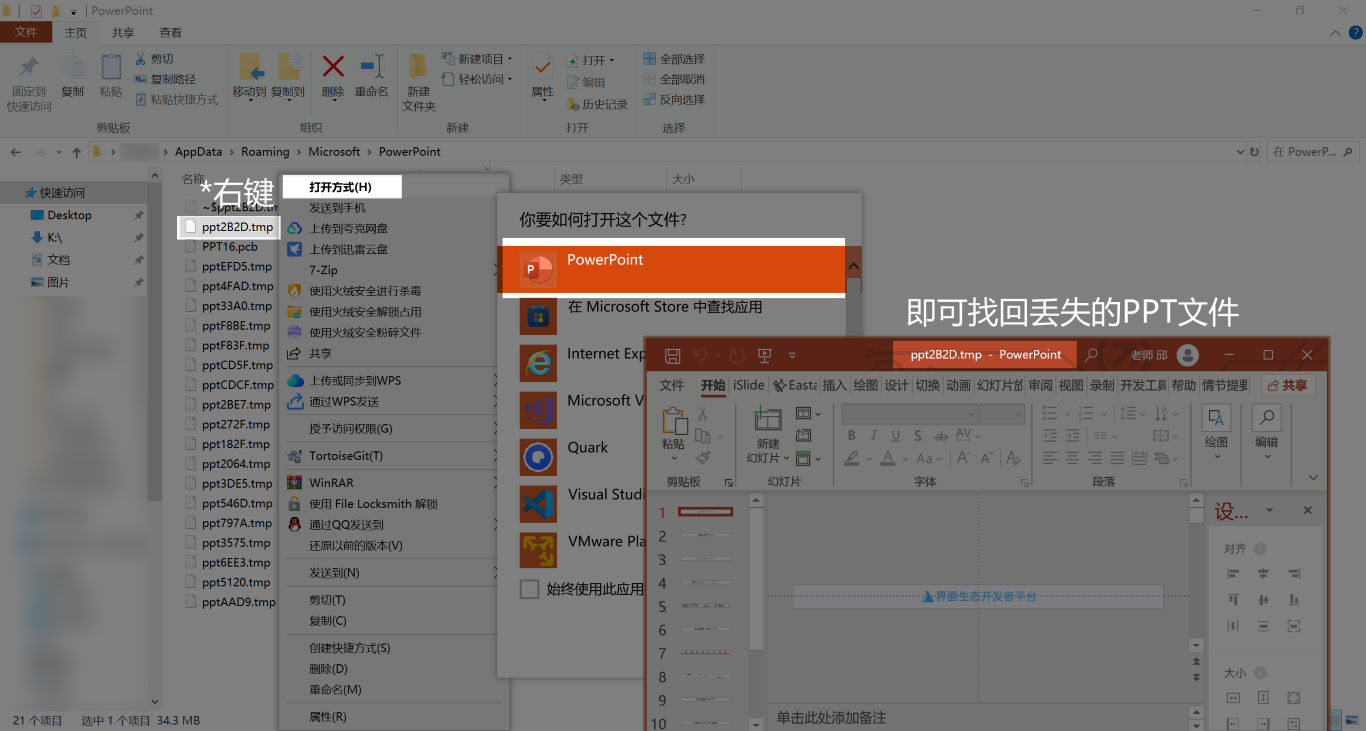
Task: Click the PowerPoint app icon in open-with list
Action: click(538, 269)
